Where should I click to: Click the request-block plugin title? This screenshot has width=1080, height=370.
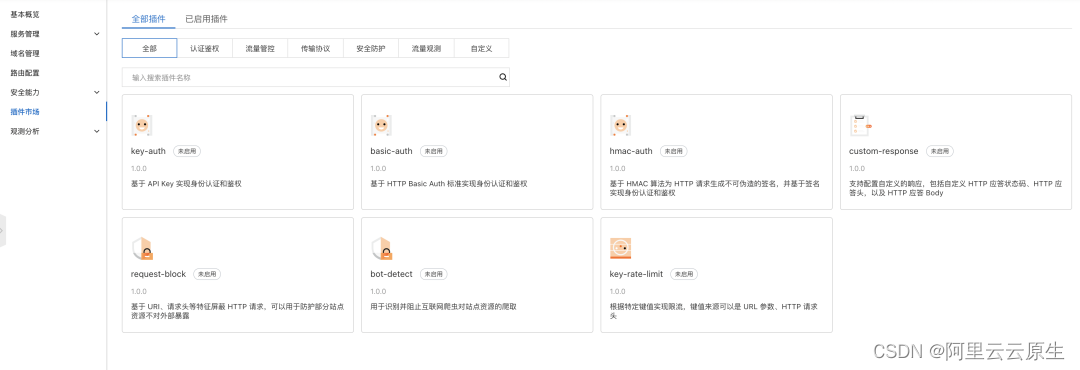tap(158, 274)
